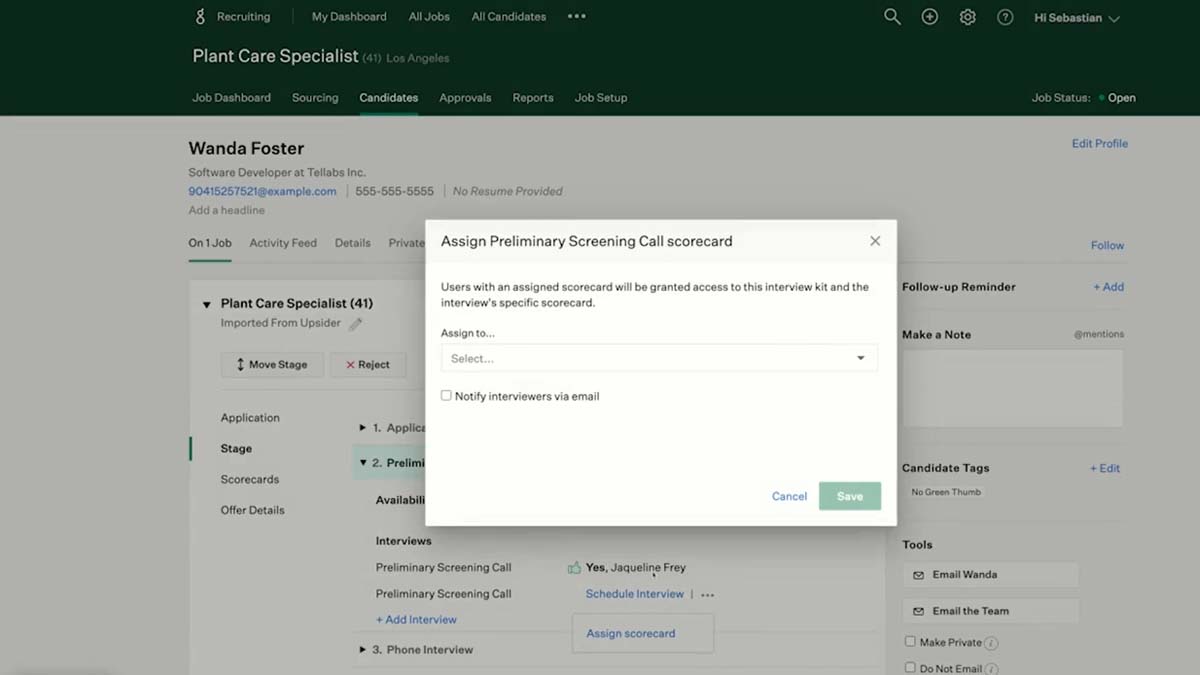The image size is (1200, 675).
Task: Click the Email Wanda button
Action: pyautogui.click(x=991, y=575)
